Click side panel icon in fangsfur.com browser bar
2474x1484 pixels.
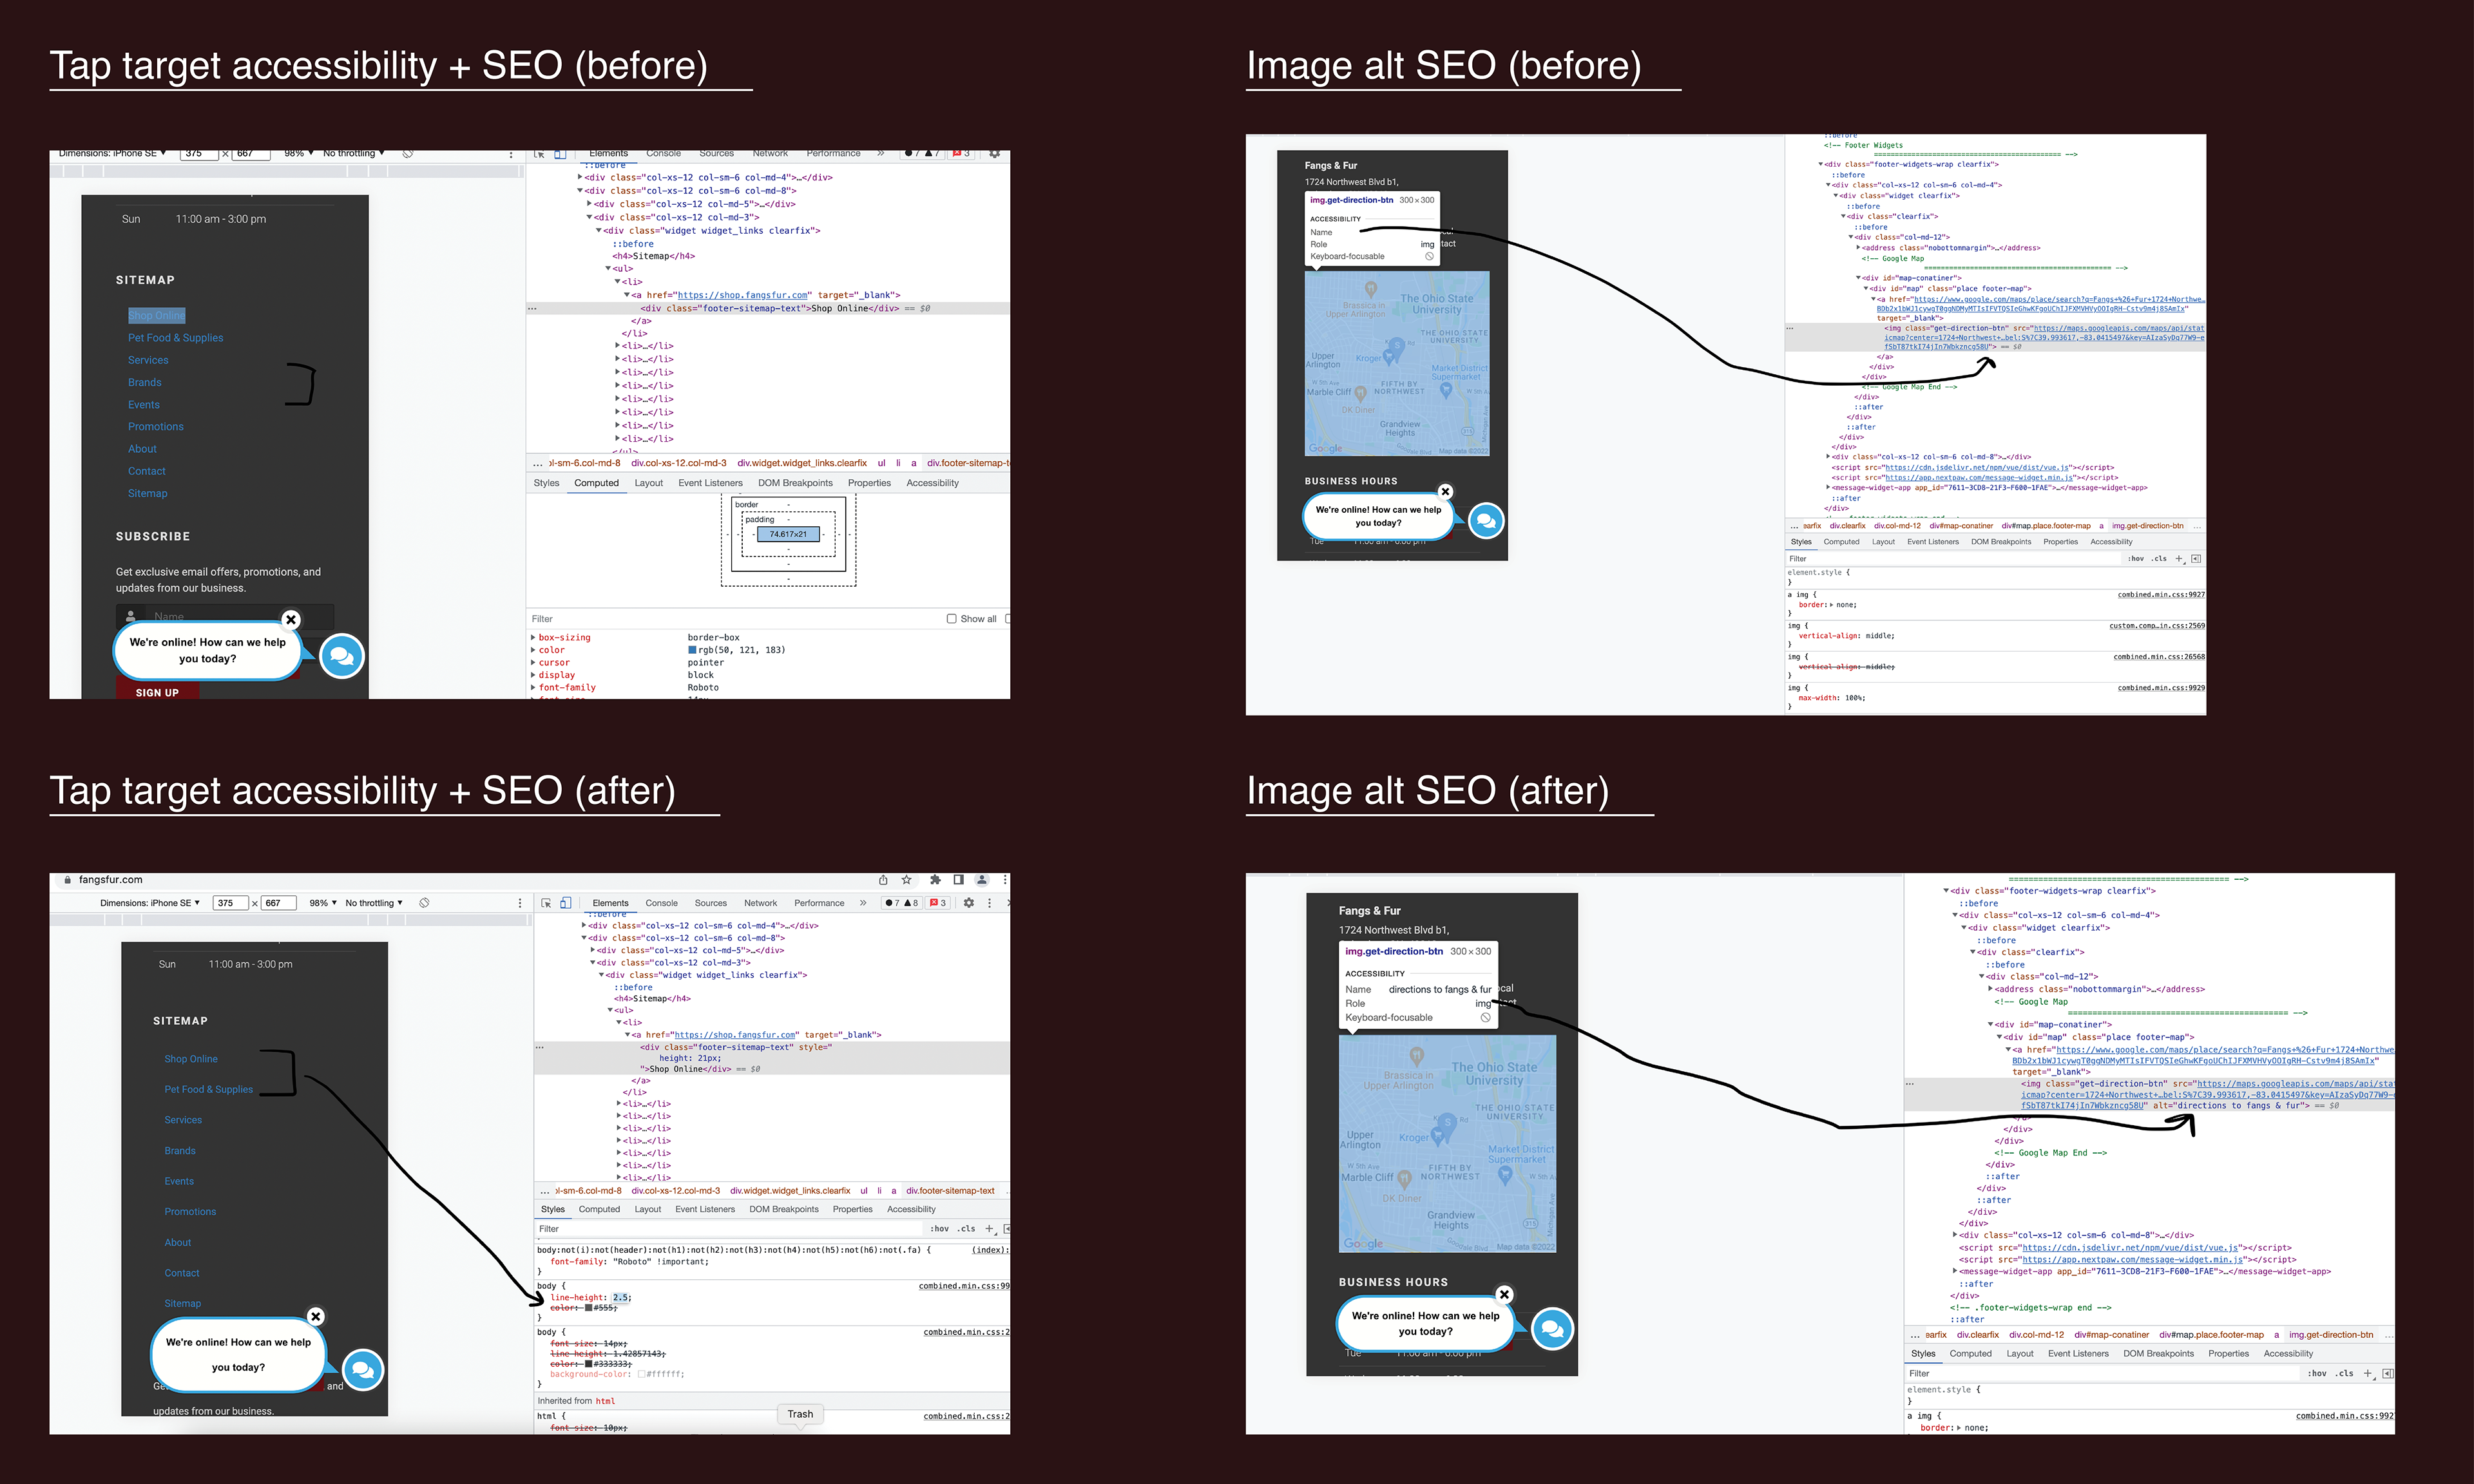click(958, 880)
